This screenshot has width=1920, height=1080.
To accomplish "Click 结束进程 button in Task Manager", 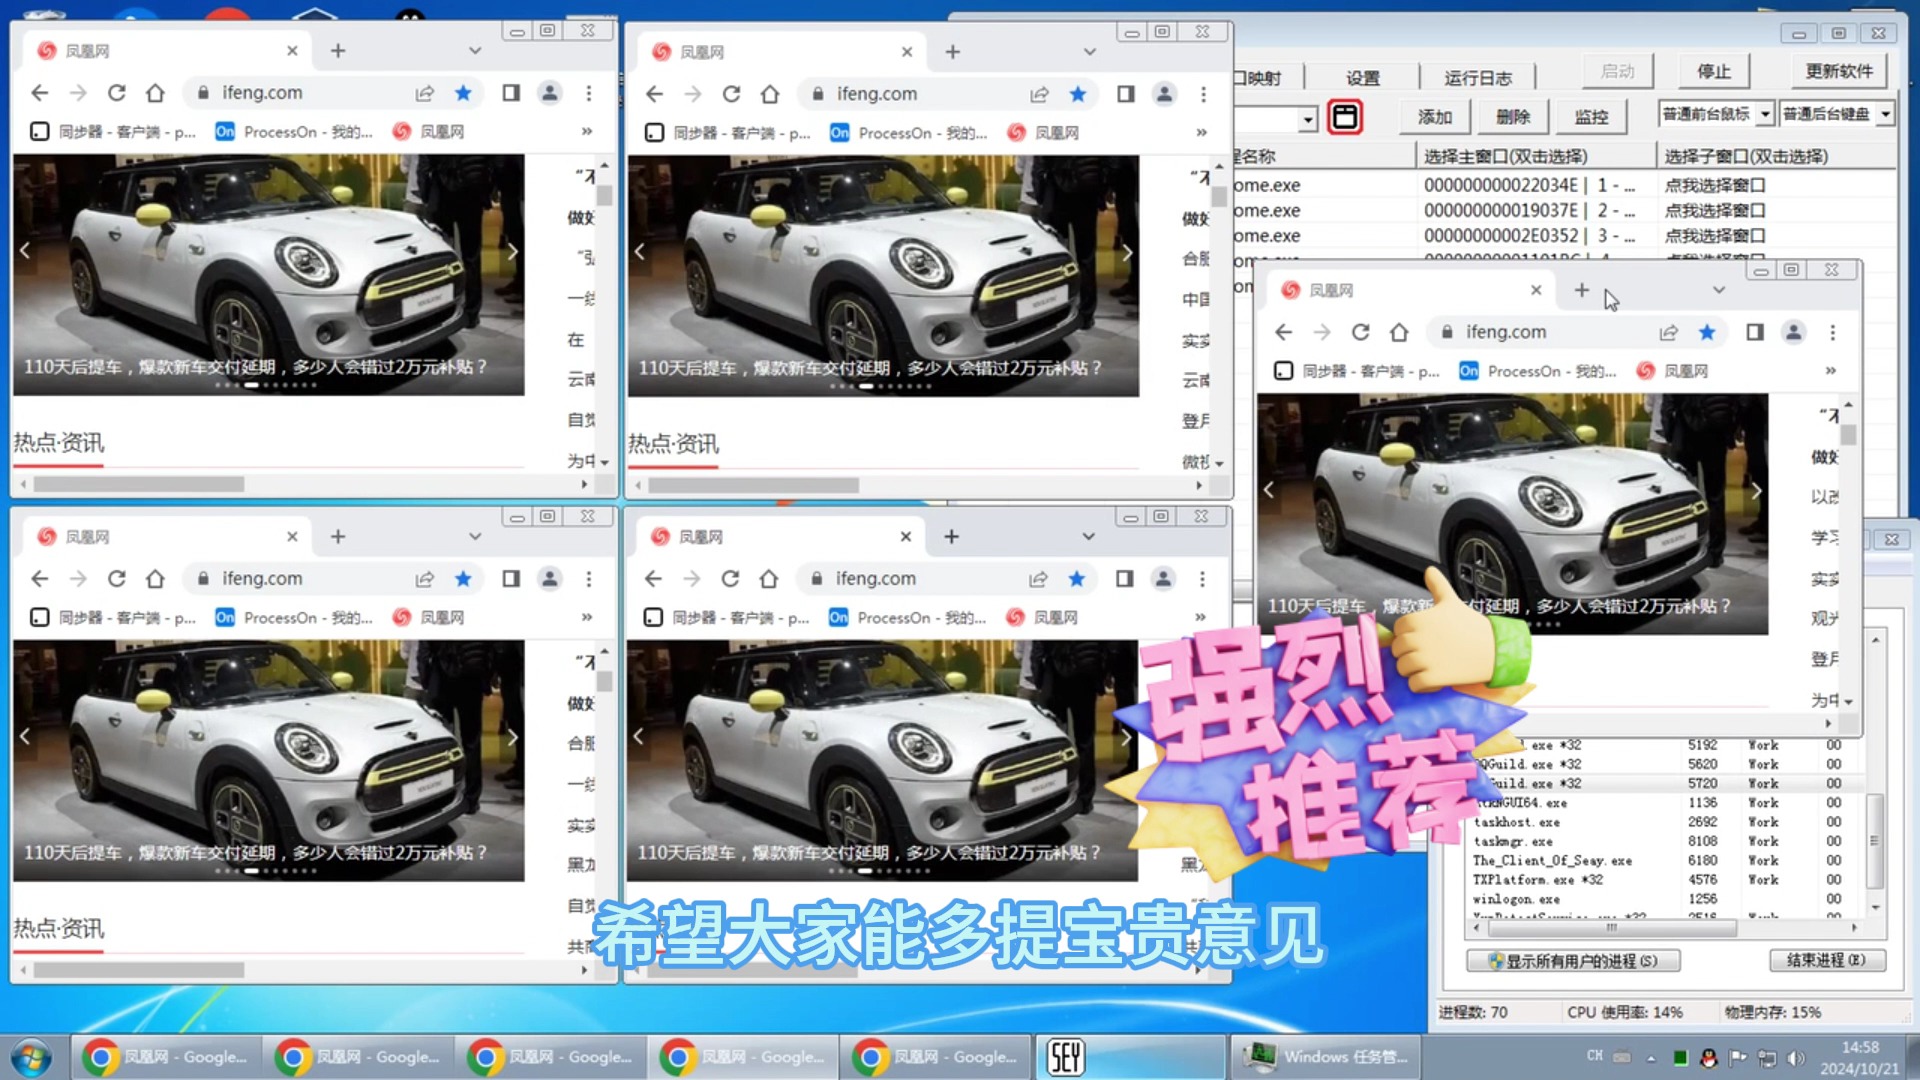I will [x=1826, y=960].
